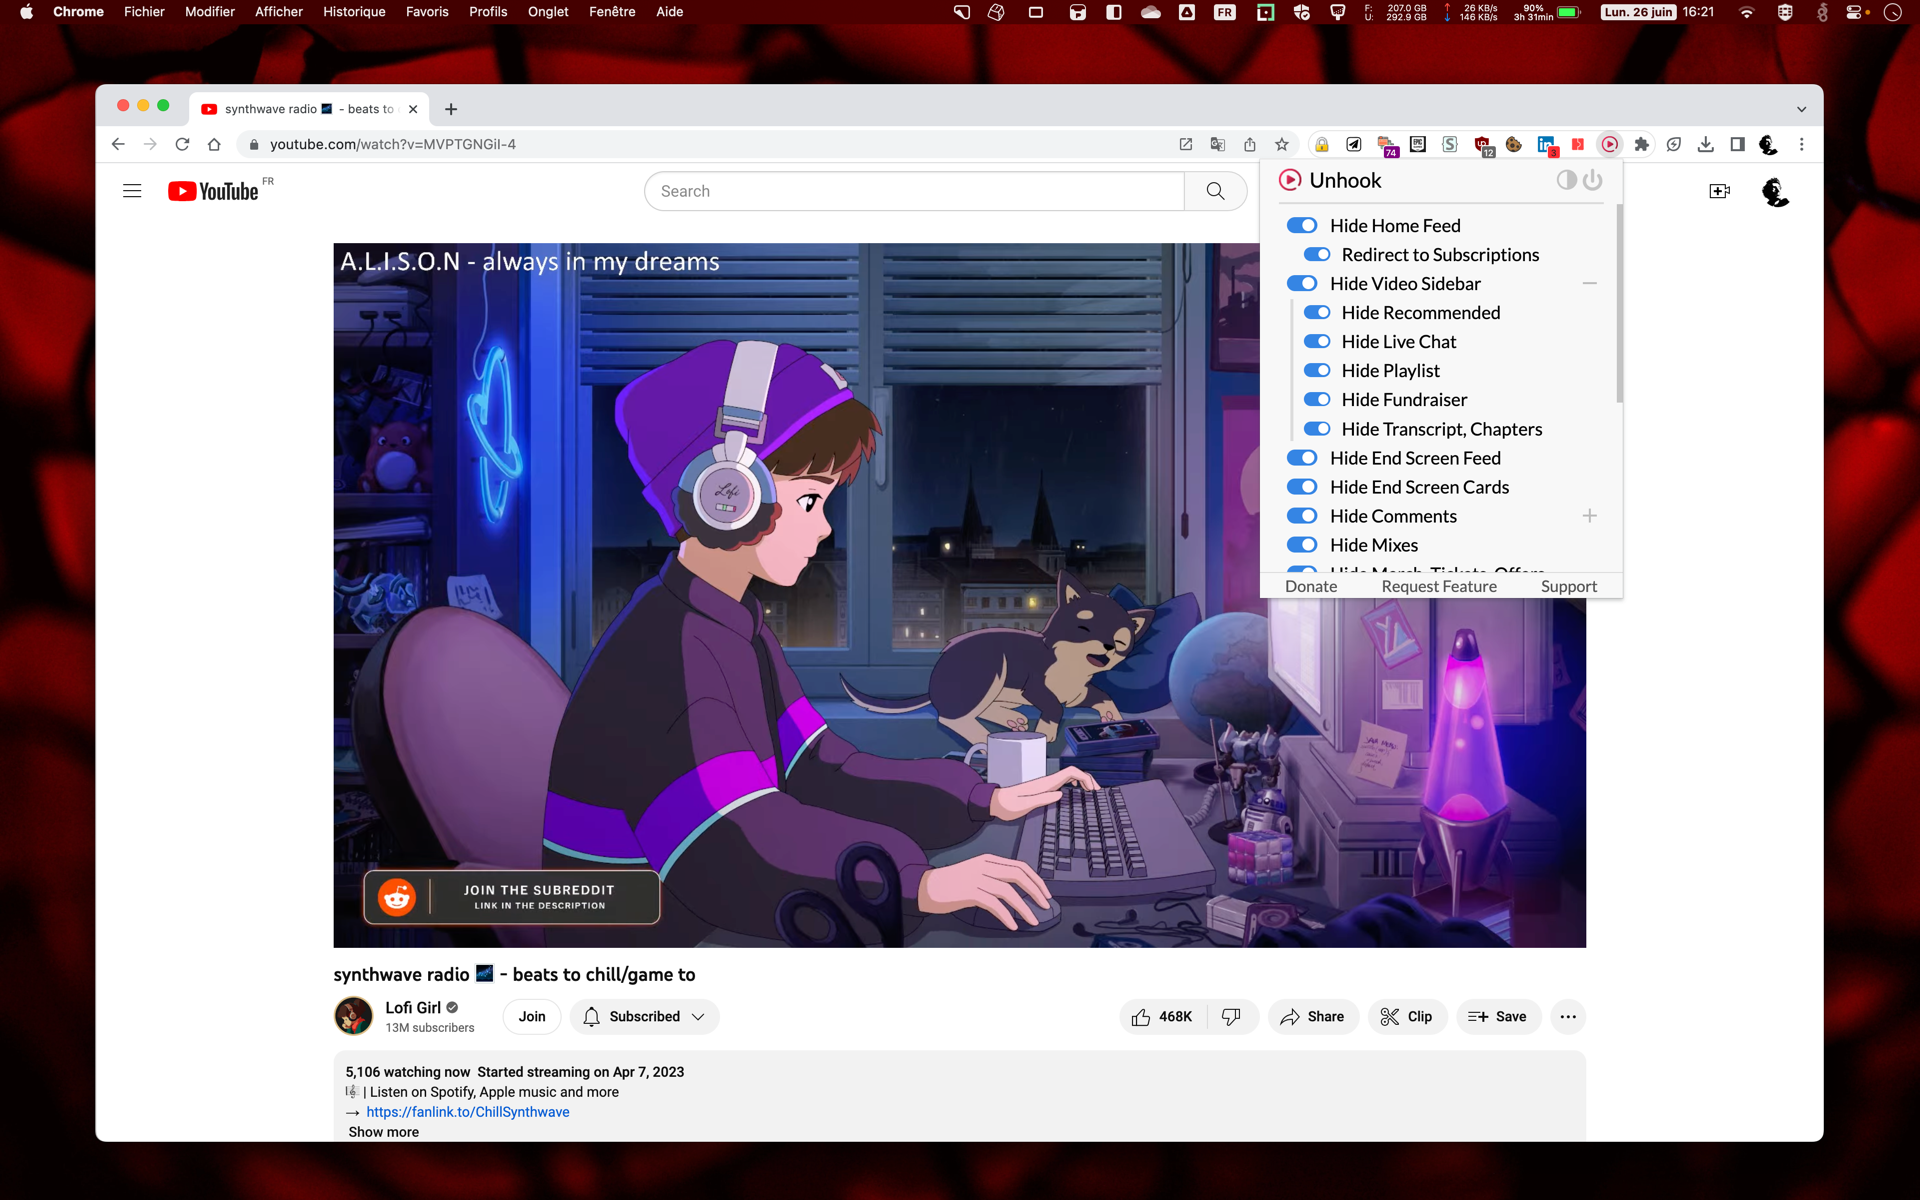
Task: Open the cookie manager extension
Action: [x=1513, y=144]
